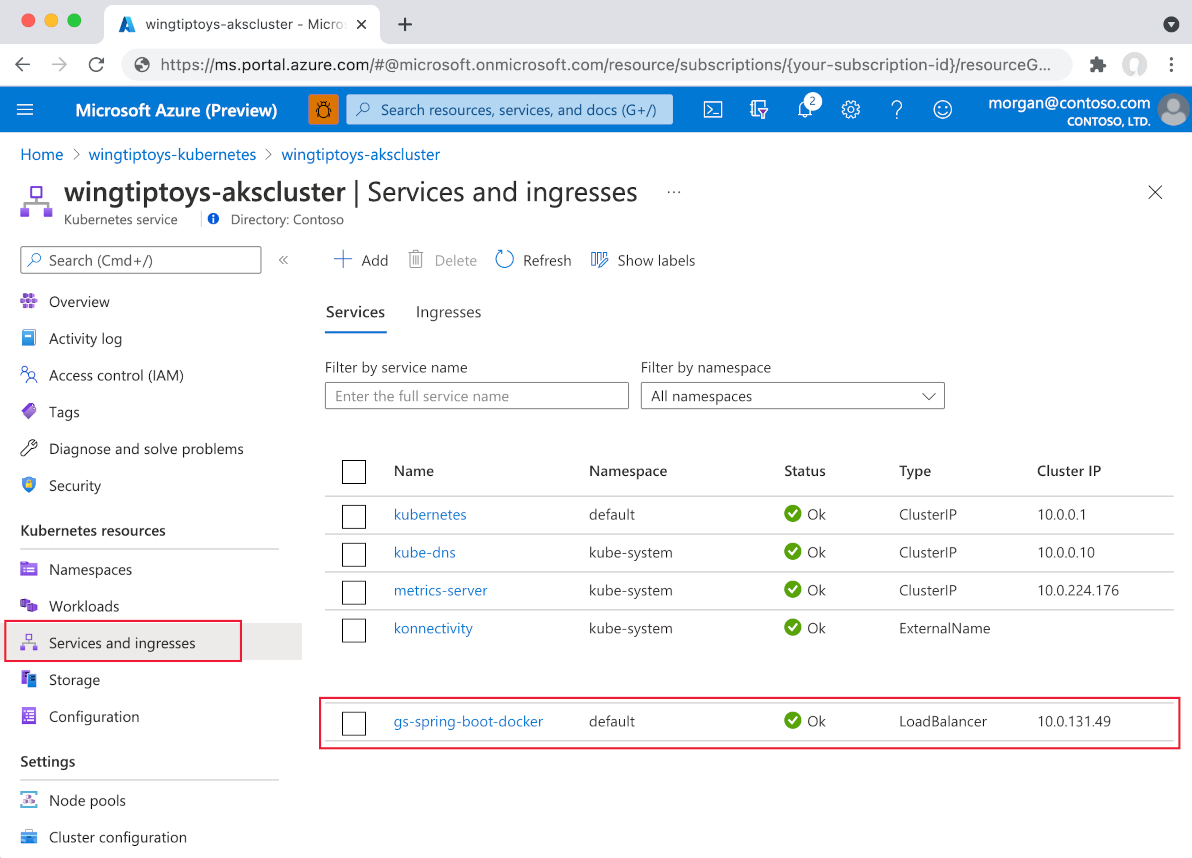Select the kube-dns row checkbox
This screenshot has height=858, width=1192.
[x=354, y=554]
